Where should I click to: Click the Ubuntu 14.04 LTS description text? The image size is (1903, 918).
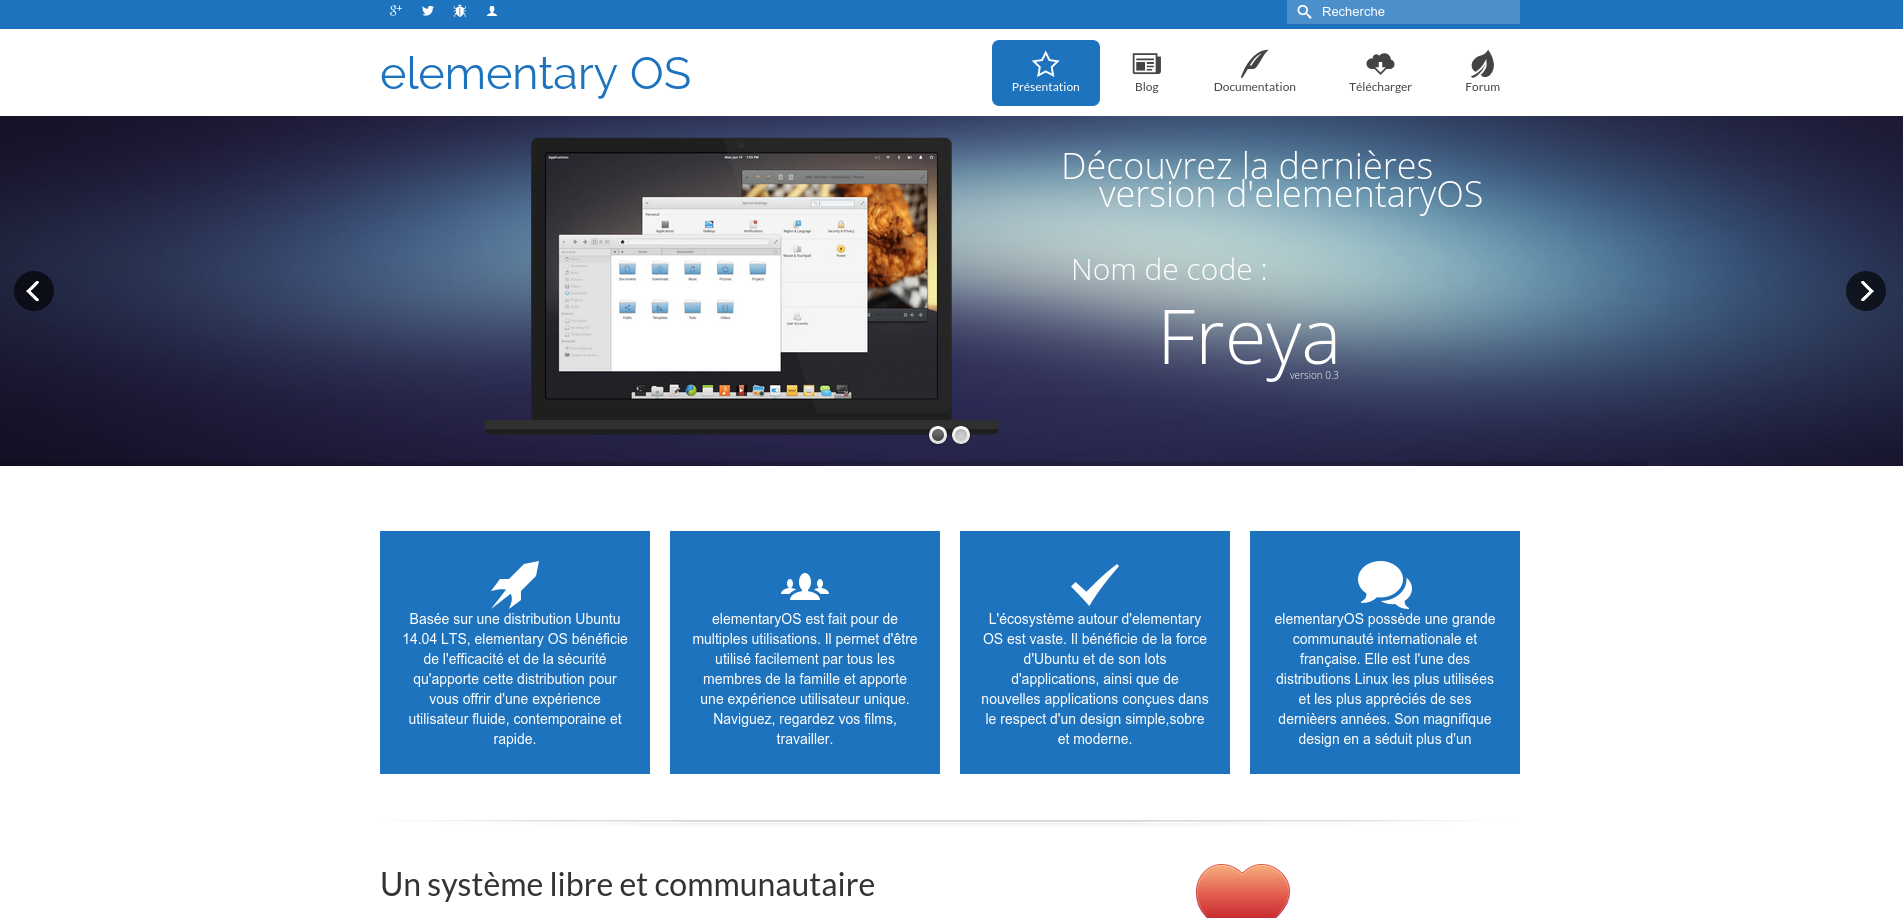pos(515,679)
